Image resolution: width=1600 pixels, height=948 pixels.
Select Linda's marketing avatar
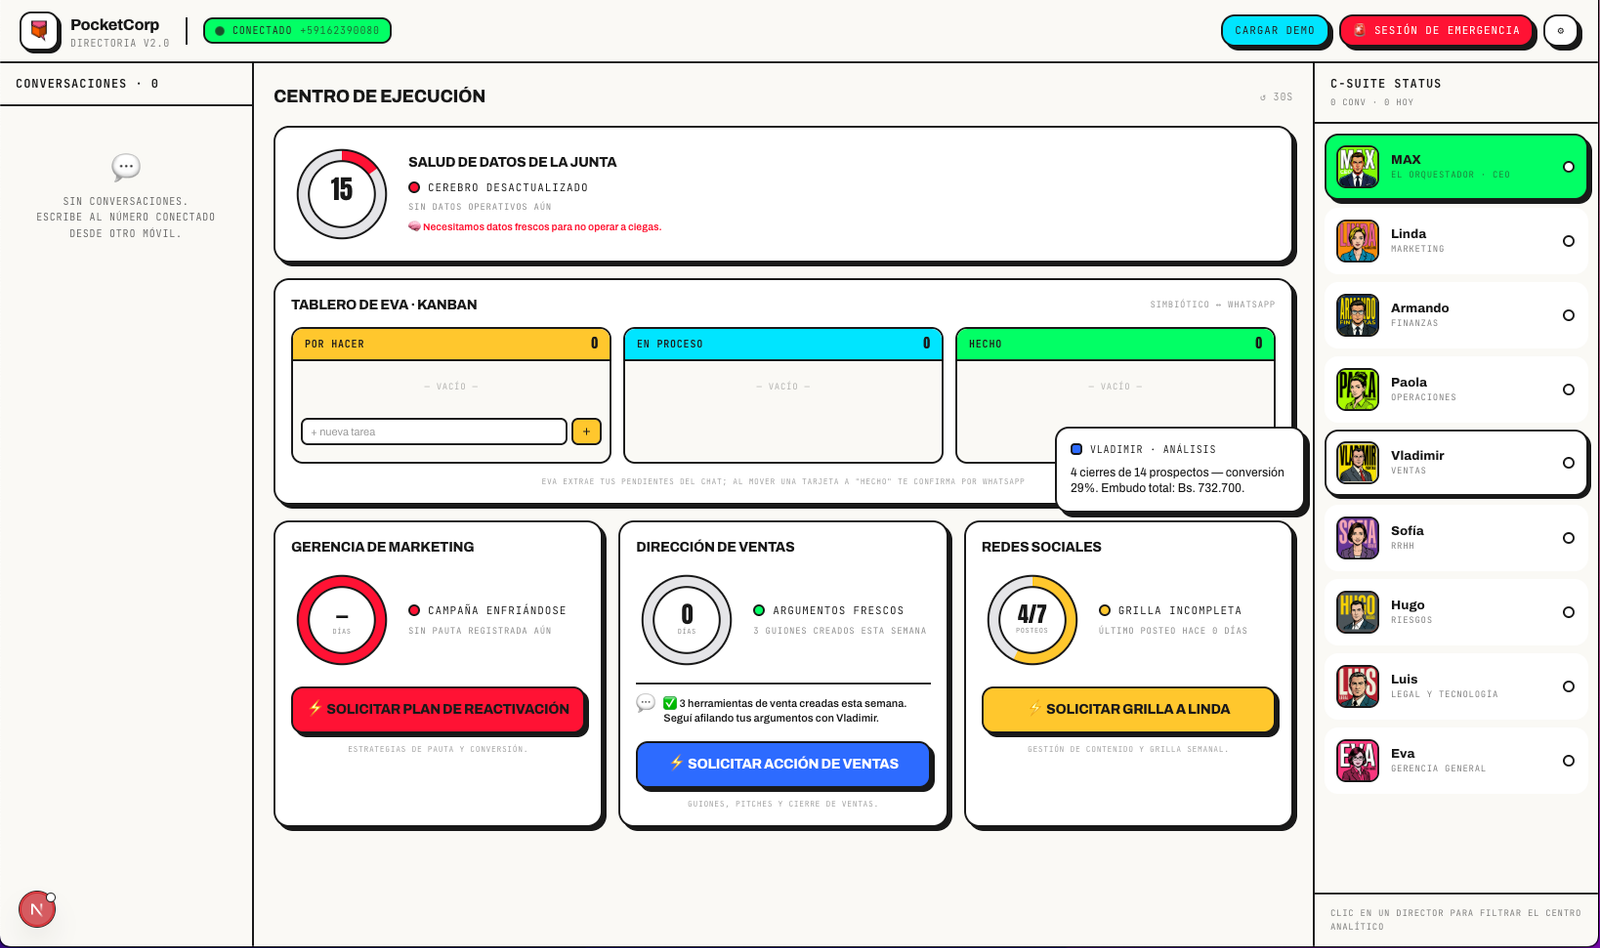click(1357, 241)
